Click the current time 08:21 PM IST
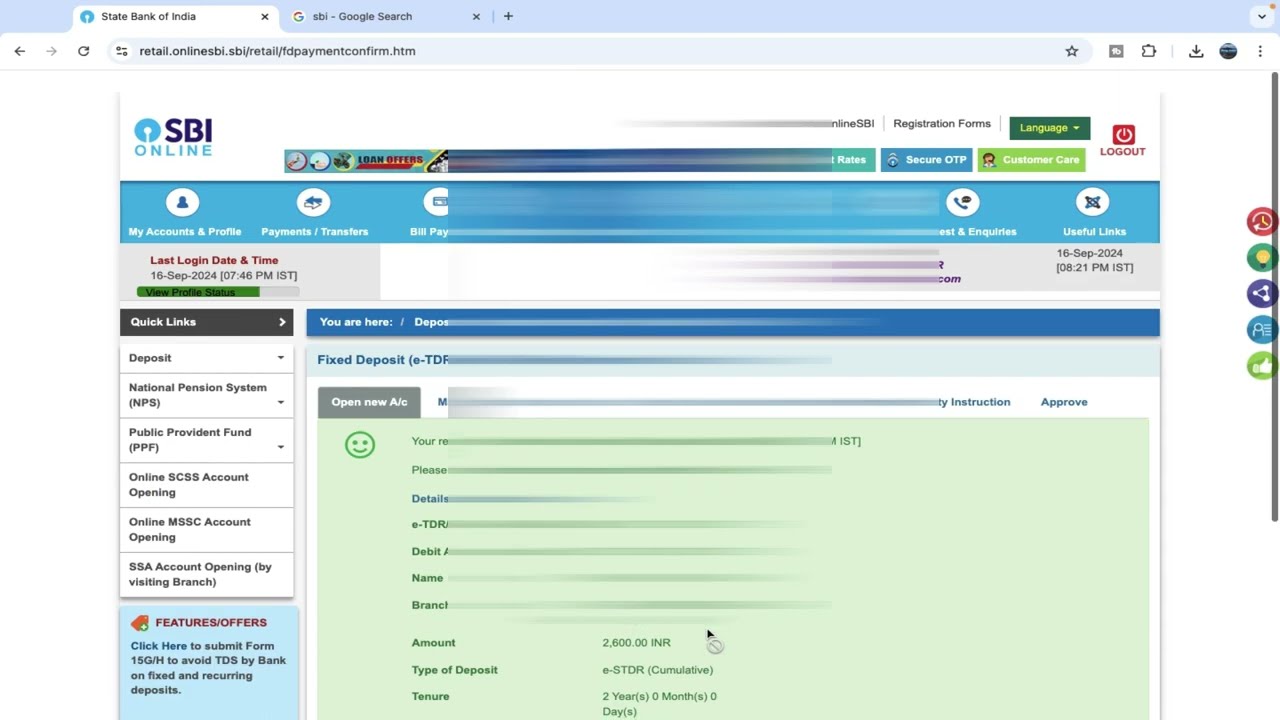Image resolution: width=1280 pixels, height=720 pixels. [x=1095, y=268]
